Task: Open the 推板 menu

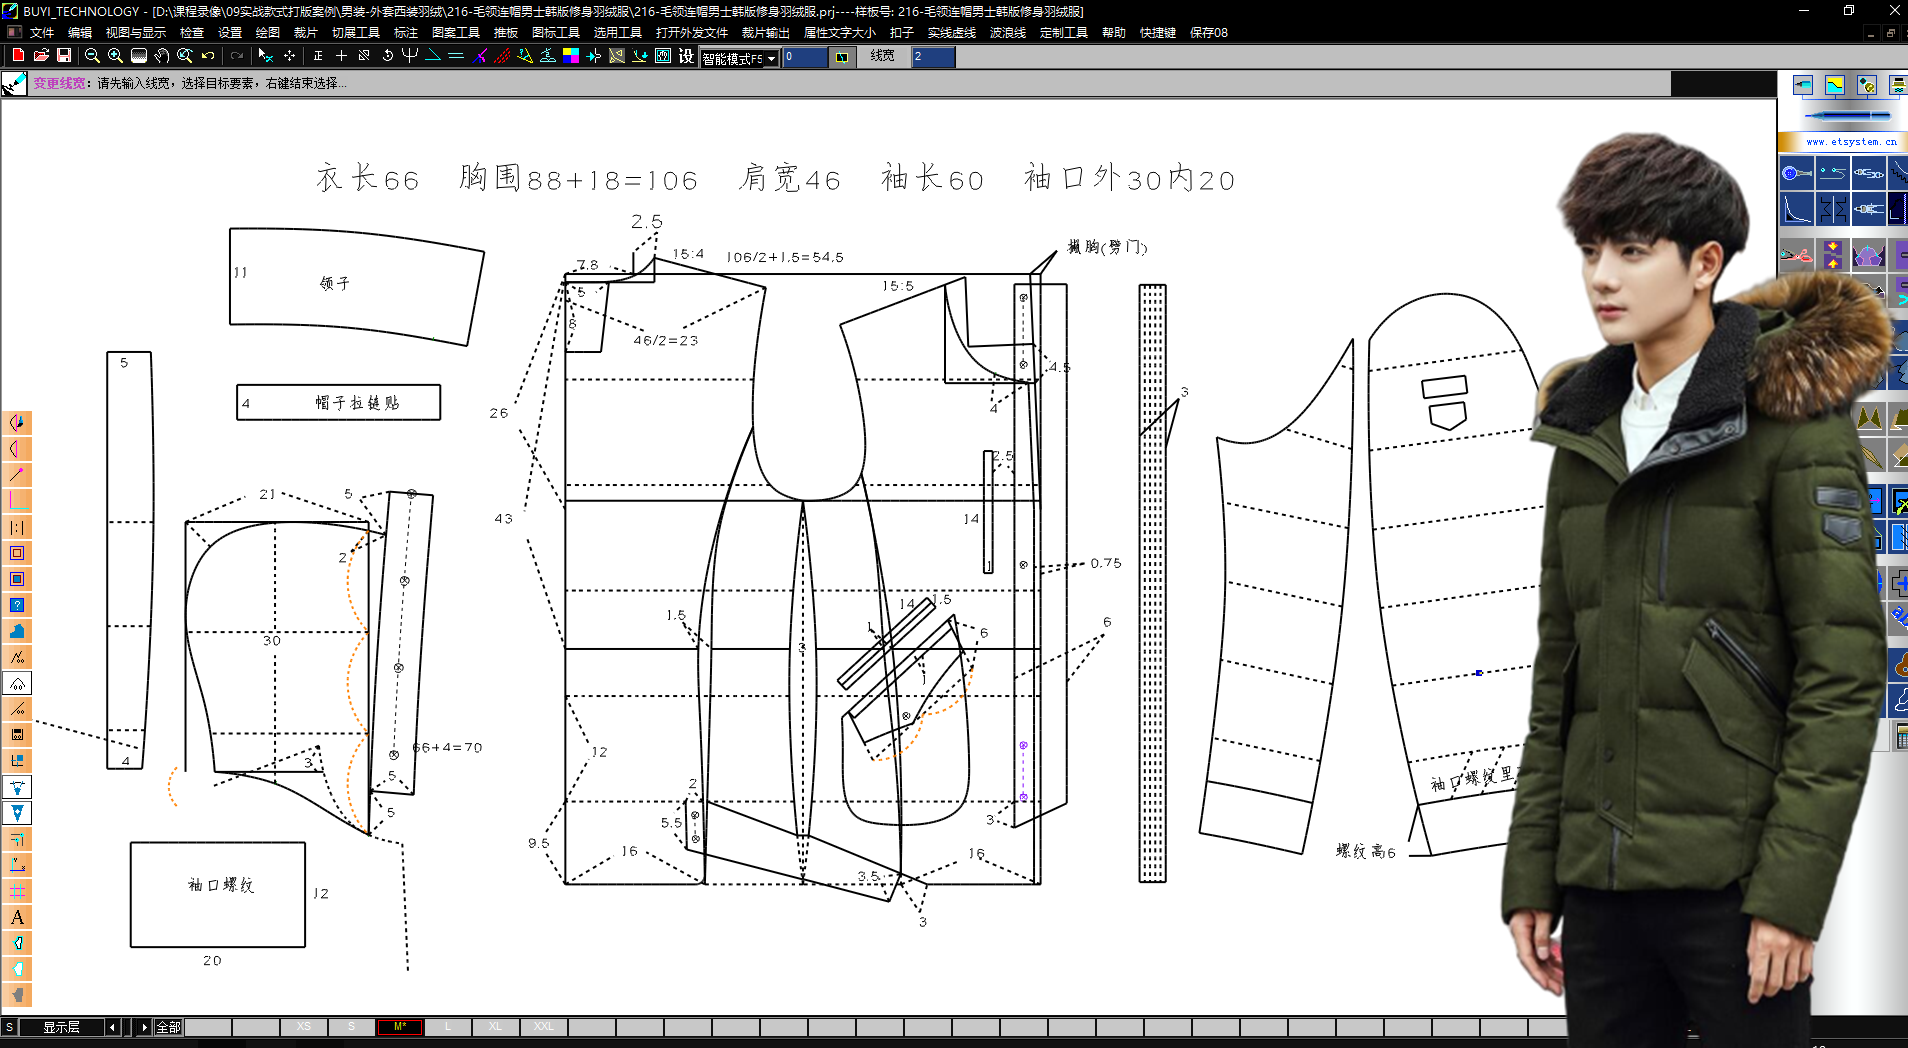Action: pos(506,33)
